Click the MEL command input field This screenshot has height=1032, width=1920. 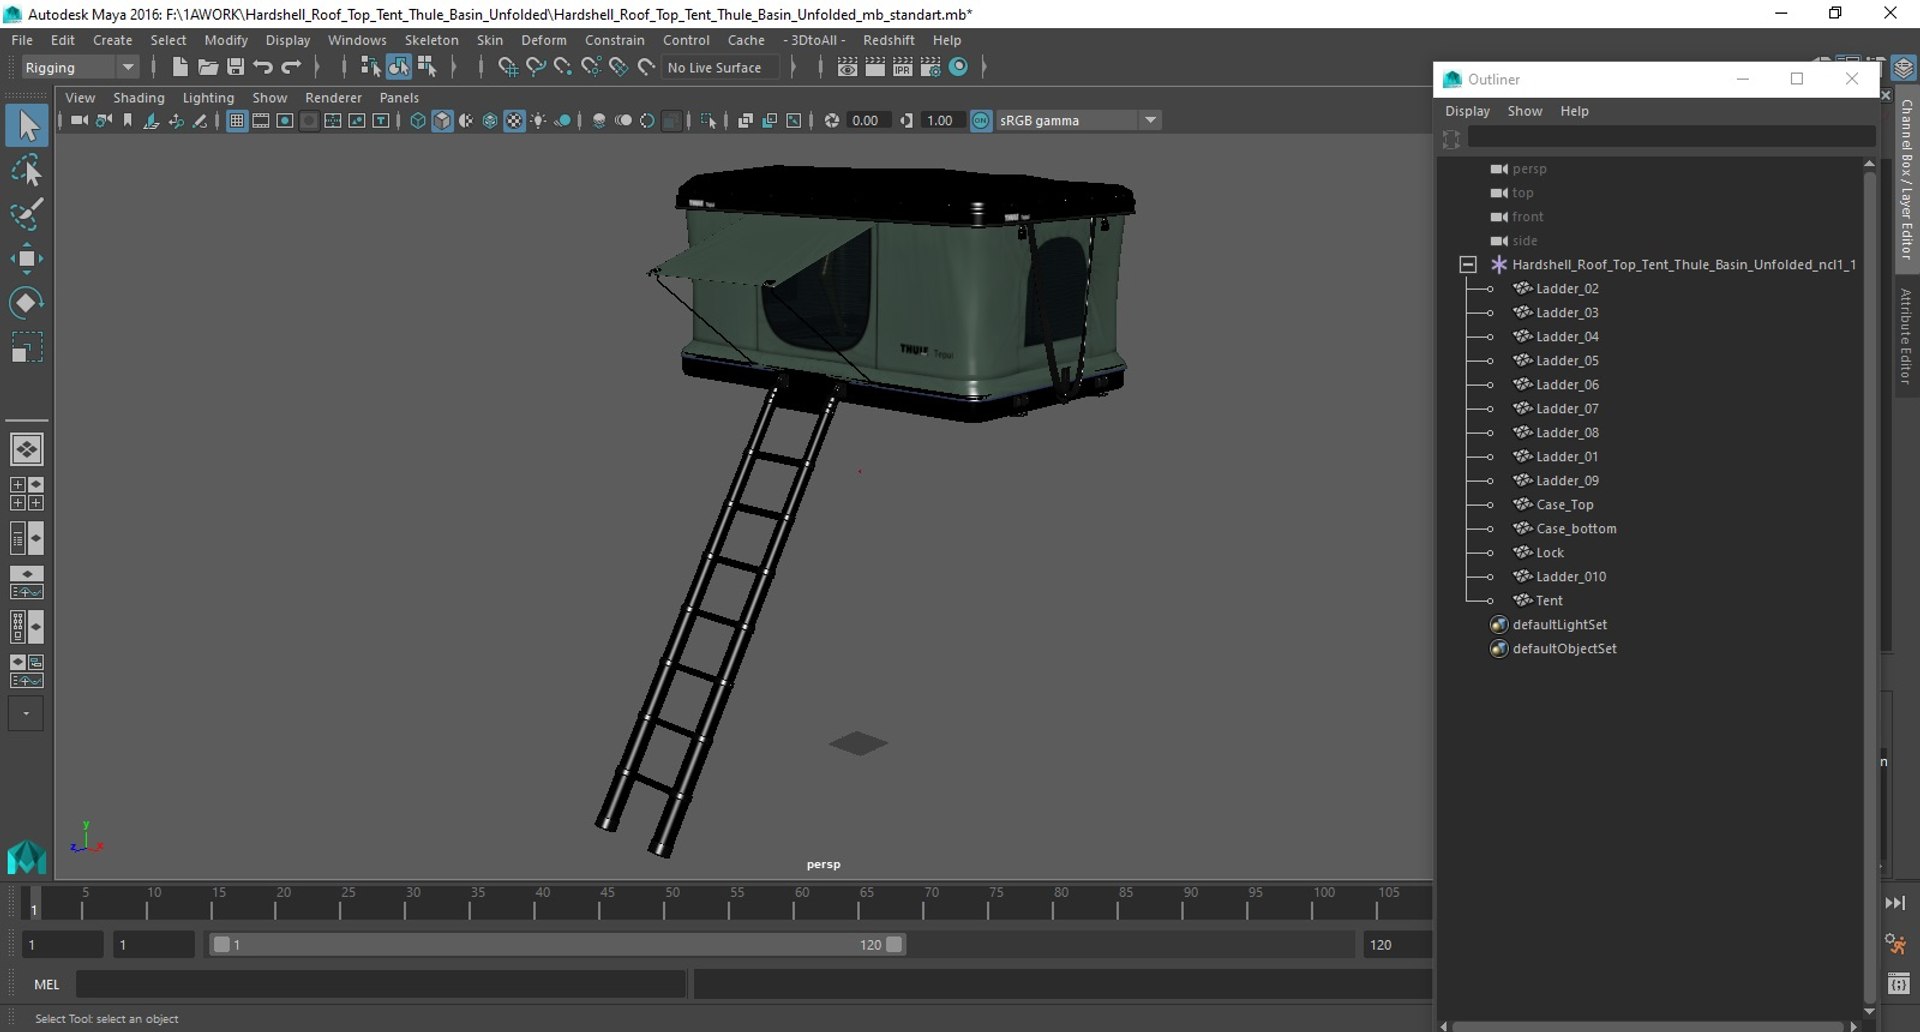[x=381, y=984]
